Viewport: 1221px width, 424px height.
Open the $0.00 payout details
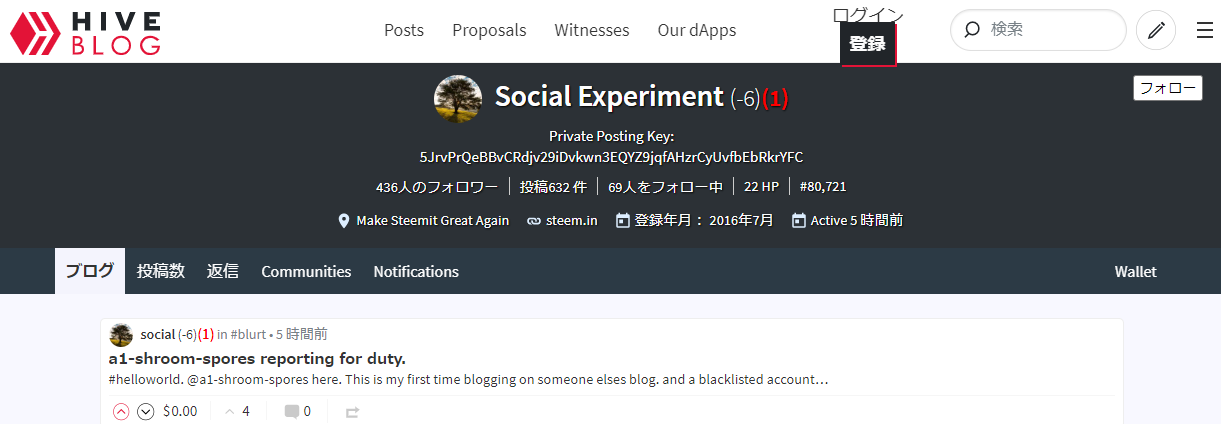point(180,411)
